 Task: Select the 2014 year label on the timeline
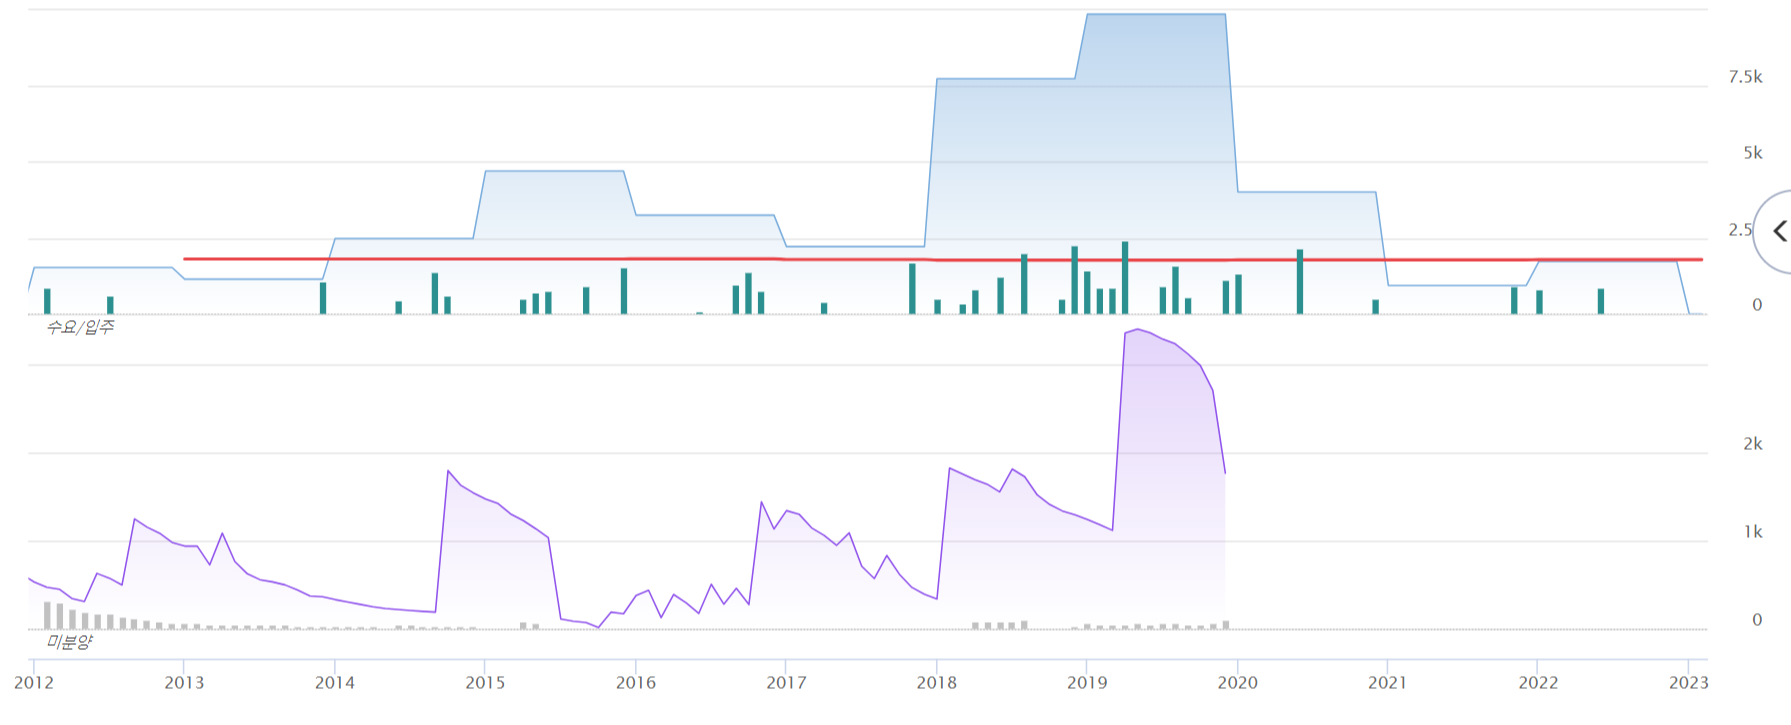click(x=335, y=683)
